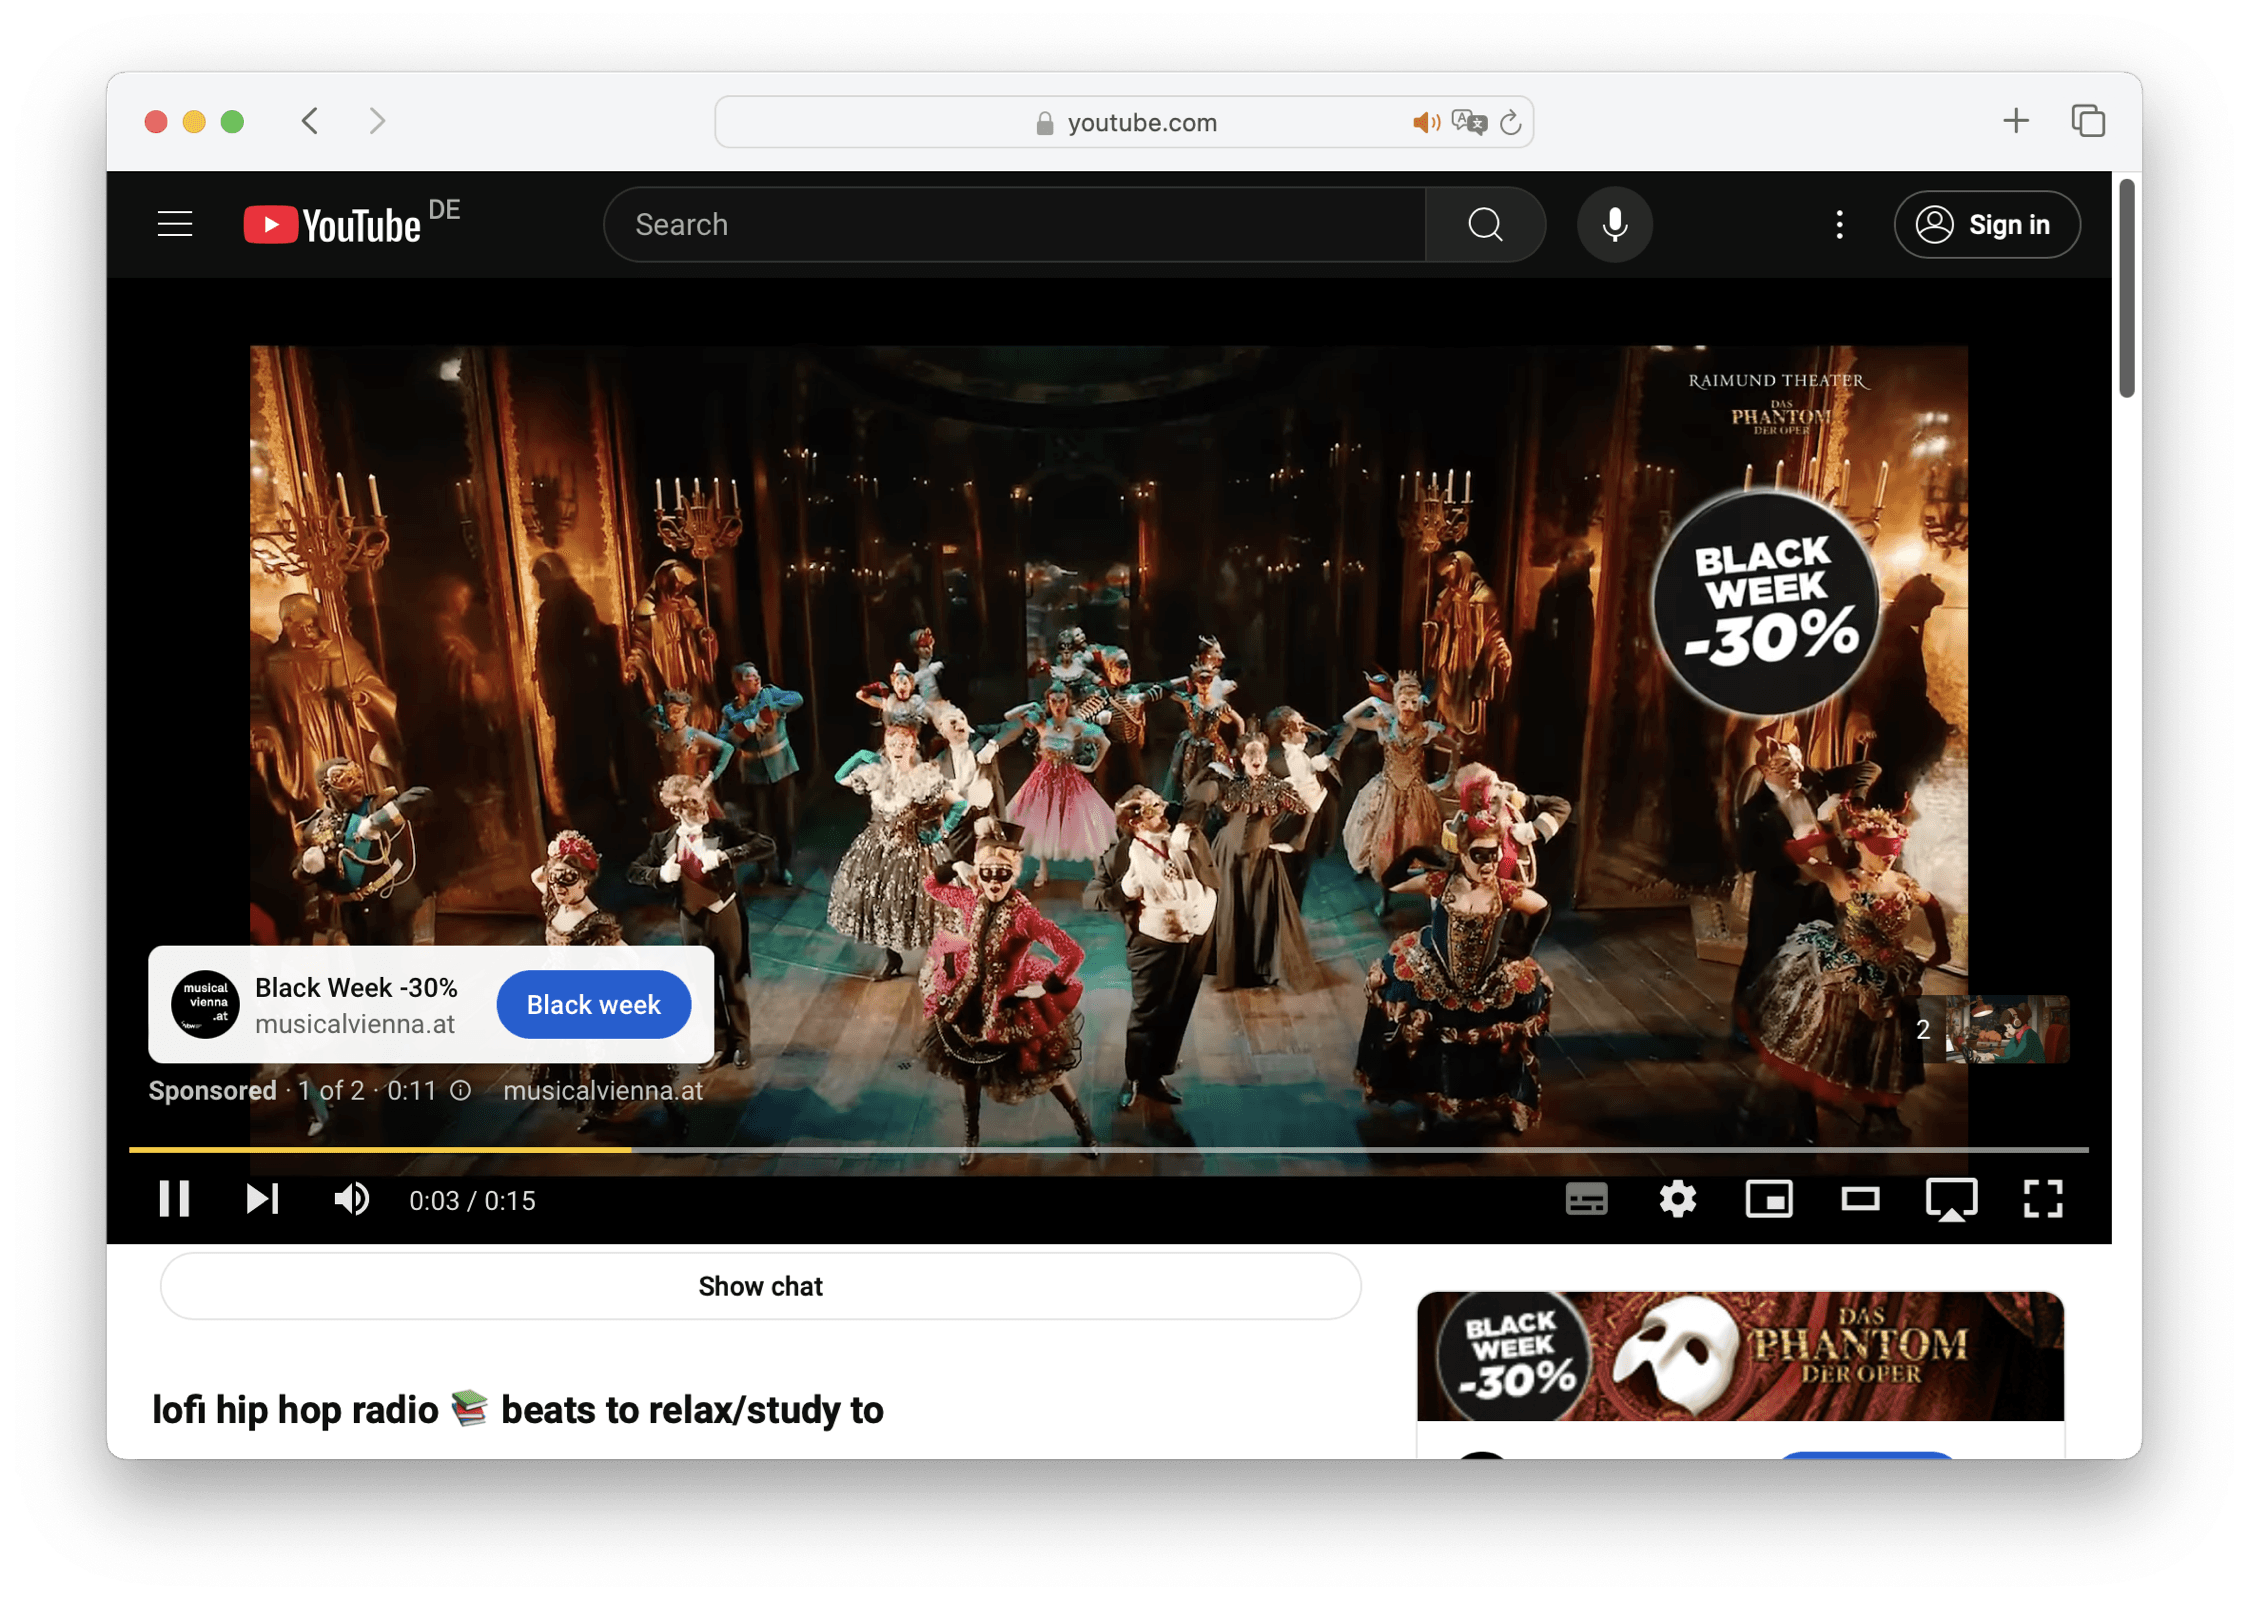This screenshot has height=1600, width=2249.
Task: Reload the page with the refresh icon
Action: coord(1511,122)
